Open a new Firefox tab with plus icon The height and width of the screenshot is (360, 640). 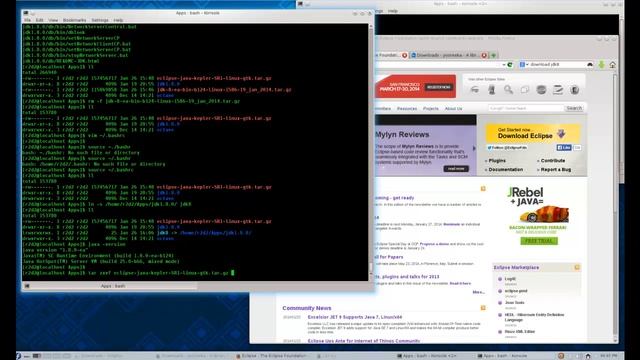493,55
